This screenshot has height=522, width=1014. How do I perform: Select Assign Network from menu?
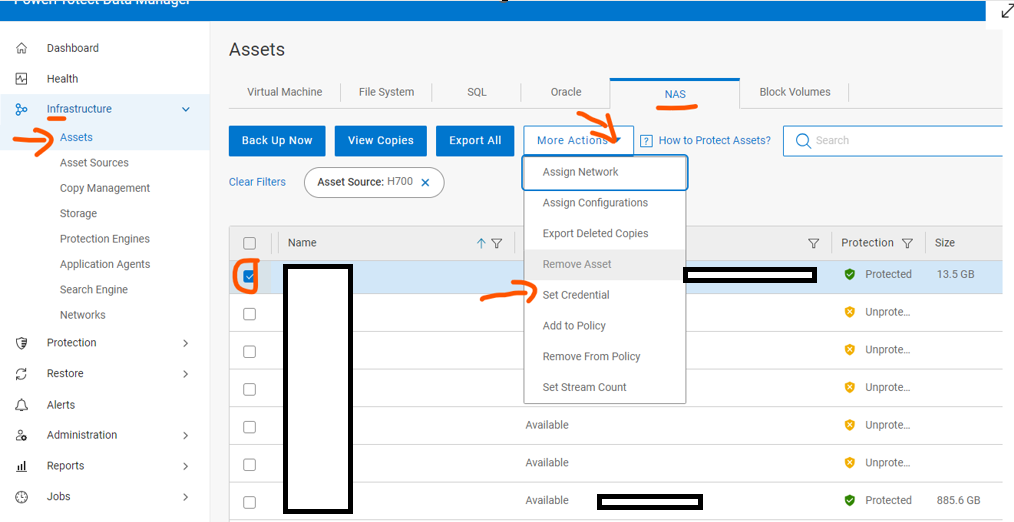pos(605,172)
